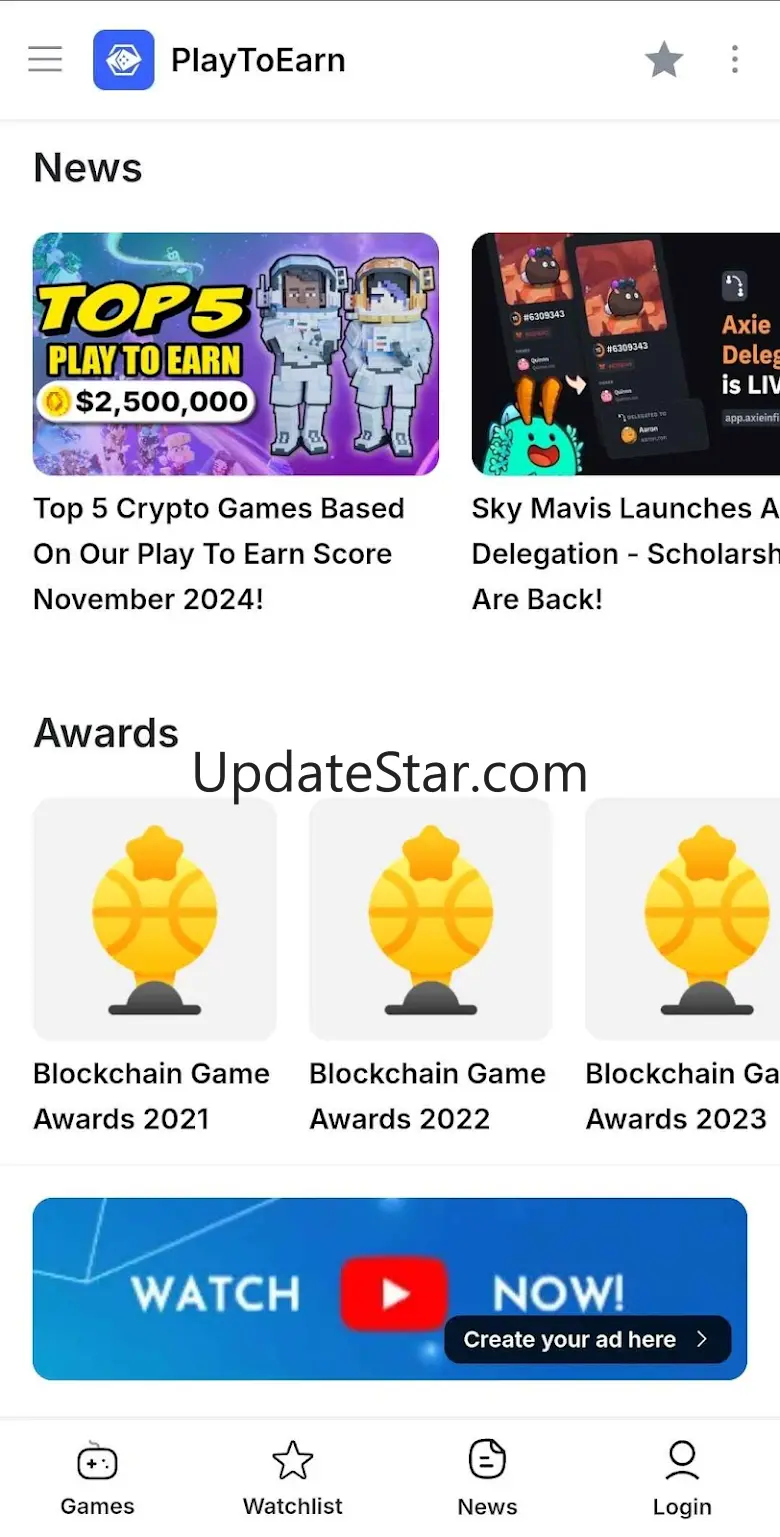Read the Sky Mavis Launches headline
The width and height of the screenshot is (780, 1537).
[626, 554]
